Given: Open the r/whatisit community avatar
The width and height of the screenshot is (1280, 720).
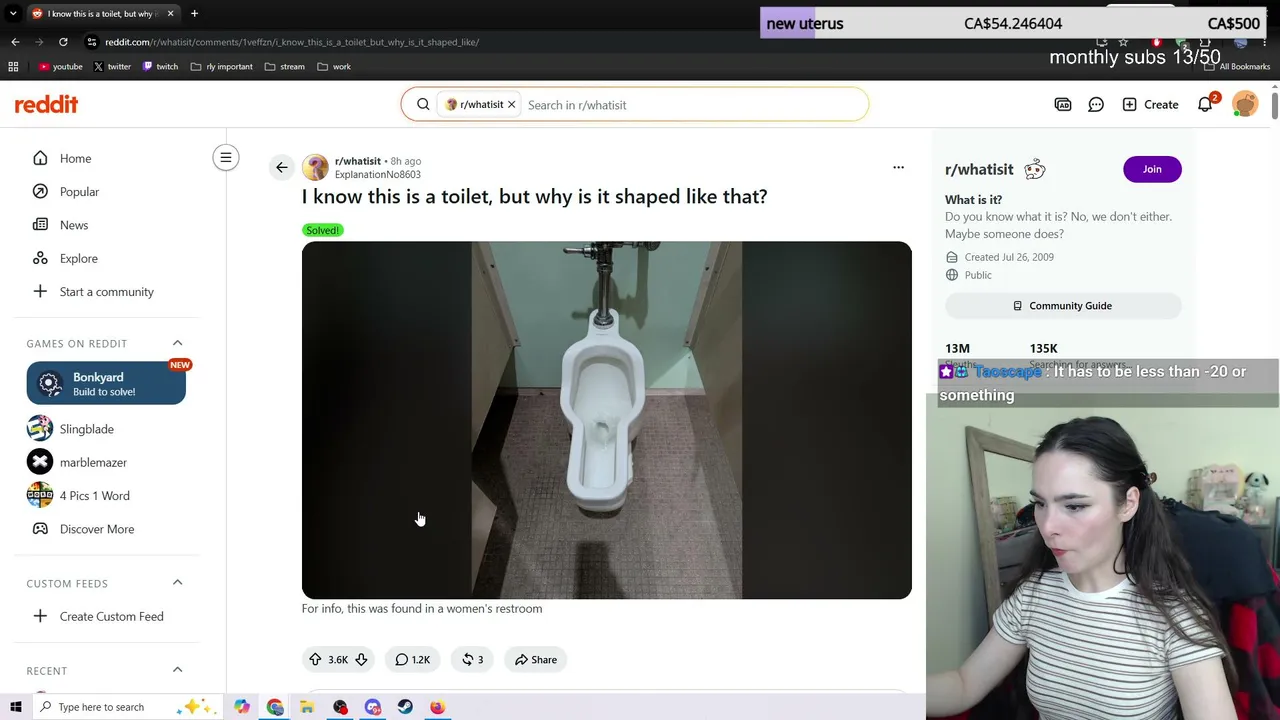Looking at the screenshot, I should pos(315,167).
